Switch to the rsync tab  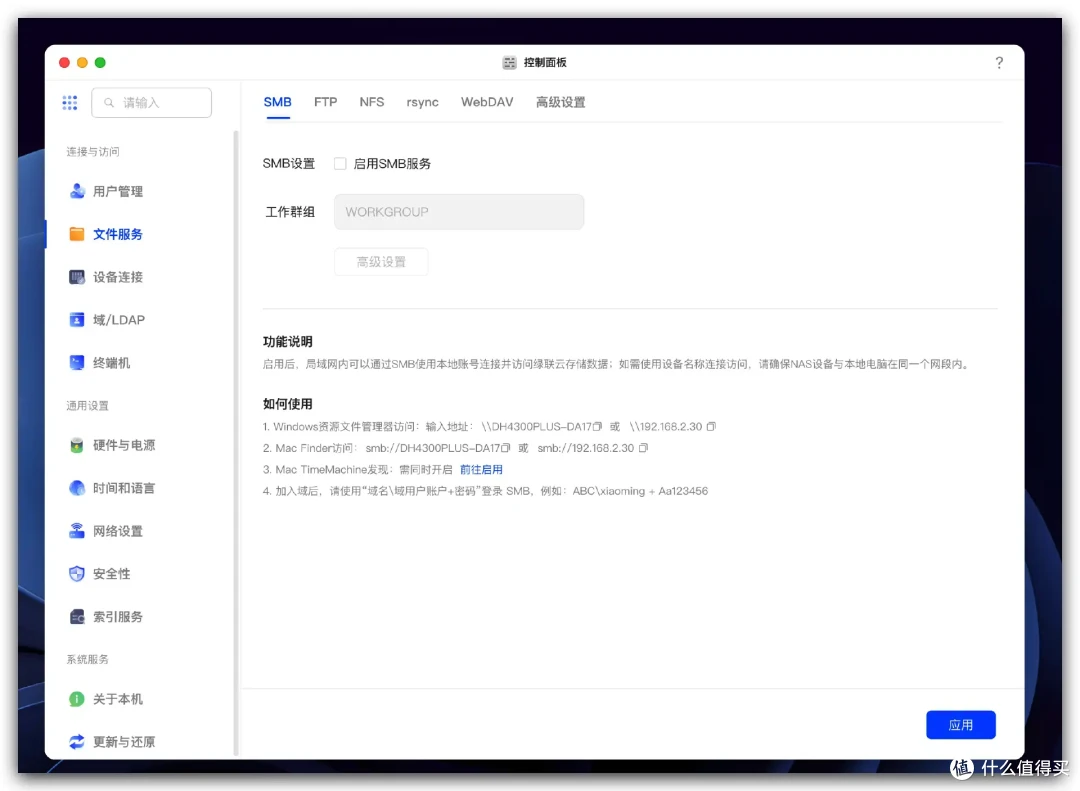coord(422,102)
